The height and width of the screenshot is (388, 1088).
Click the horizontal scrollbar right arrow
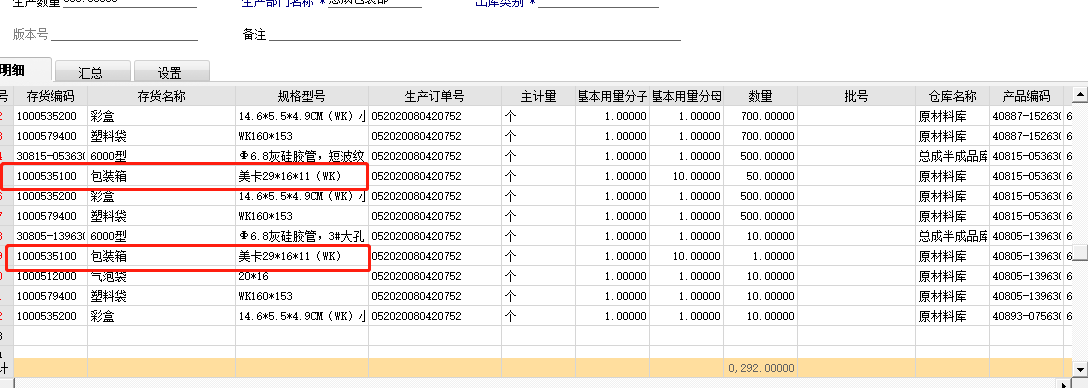pos(1064,383)
